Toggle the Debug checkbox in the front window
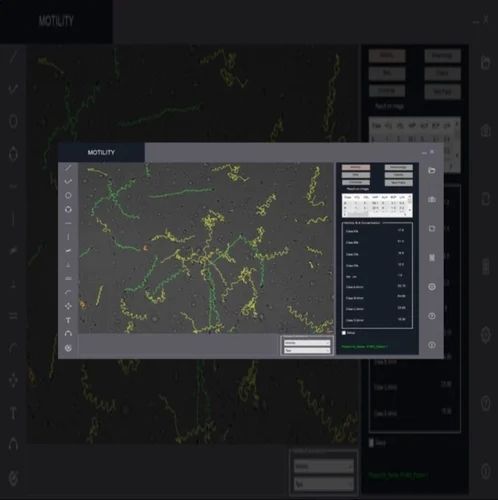498x500 pixels. [344, 333]
